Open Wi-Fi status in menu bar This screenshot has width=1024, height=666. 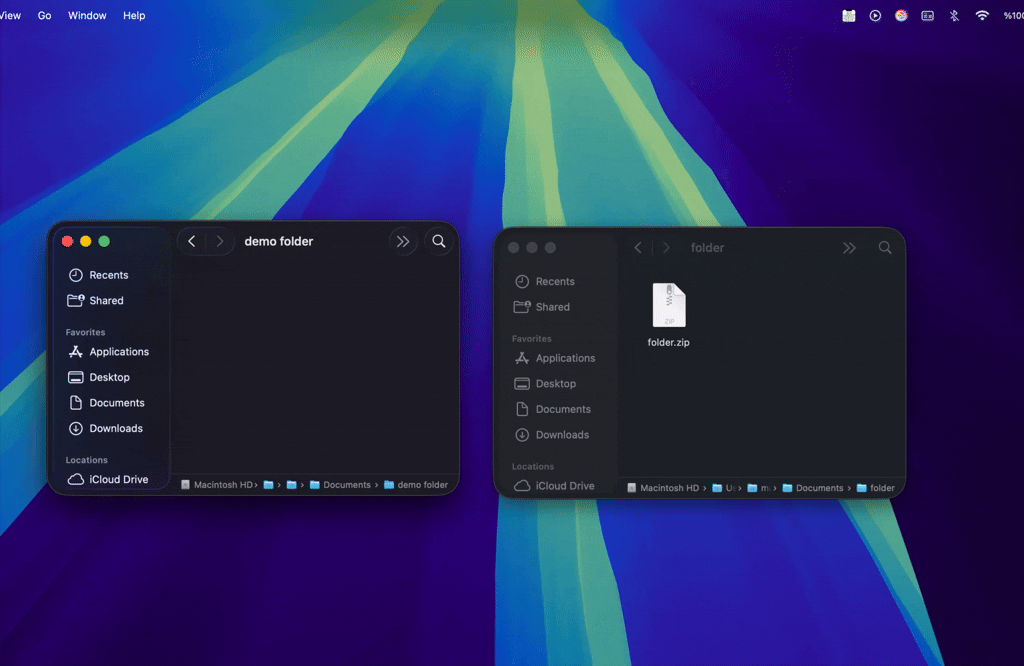coord(982,16)
